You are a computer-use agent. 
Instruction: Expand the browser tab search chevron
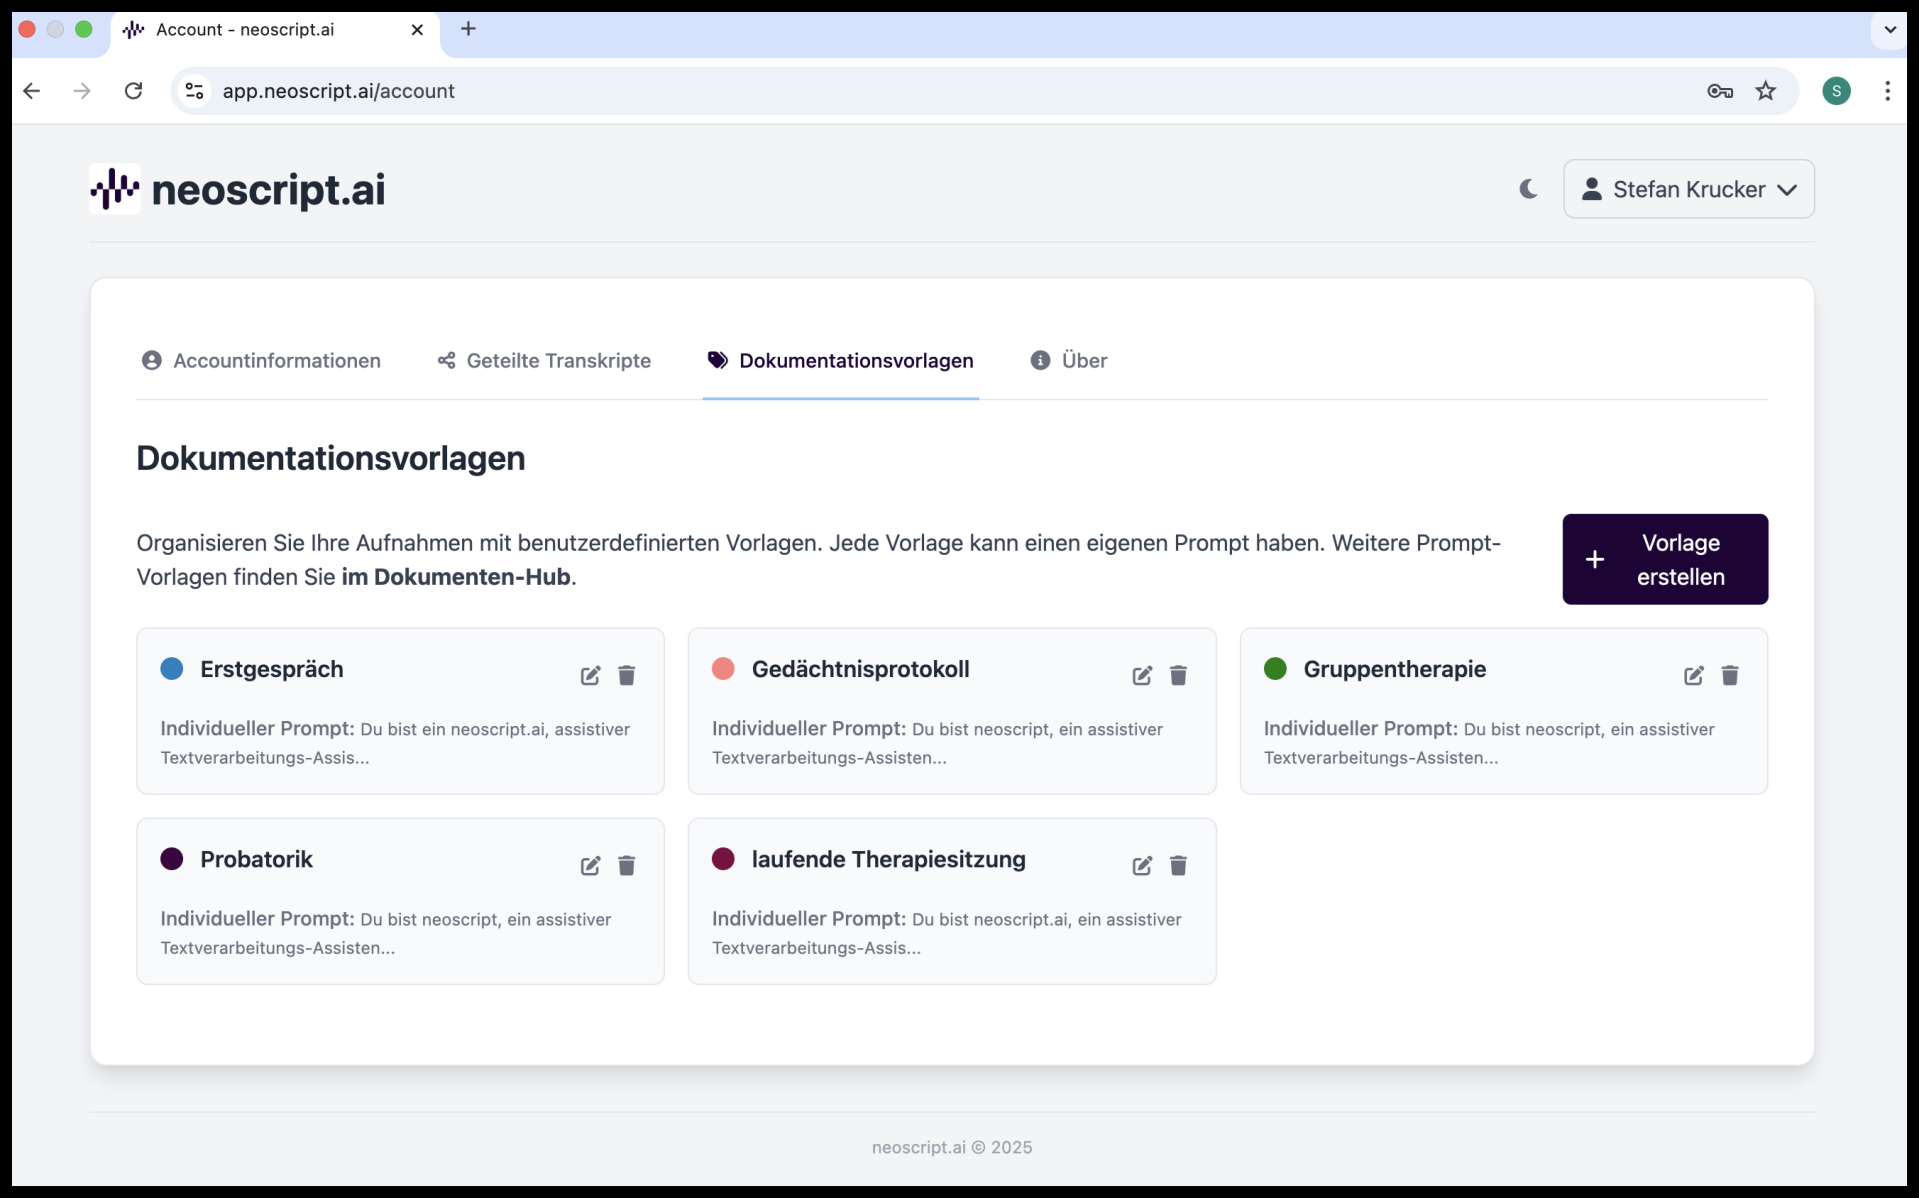1889,29
